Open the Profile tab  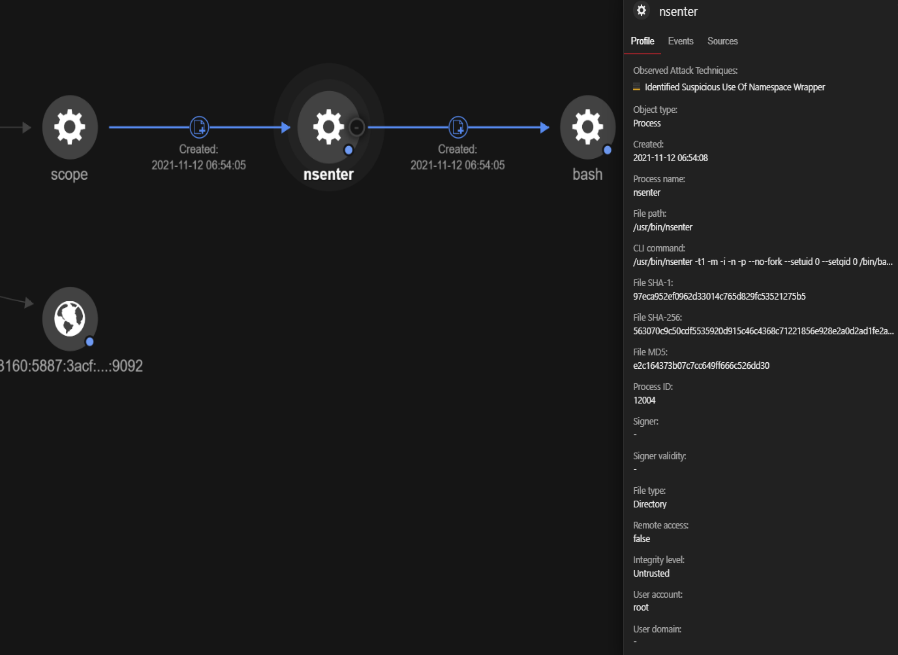(x=643, y=41)
